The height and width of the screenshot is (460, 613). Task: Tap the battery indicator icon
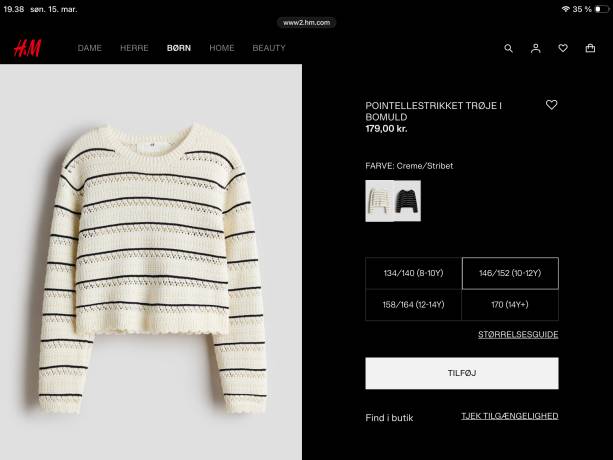pos(602,9)
